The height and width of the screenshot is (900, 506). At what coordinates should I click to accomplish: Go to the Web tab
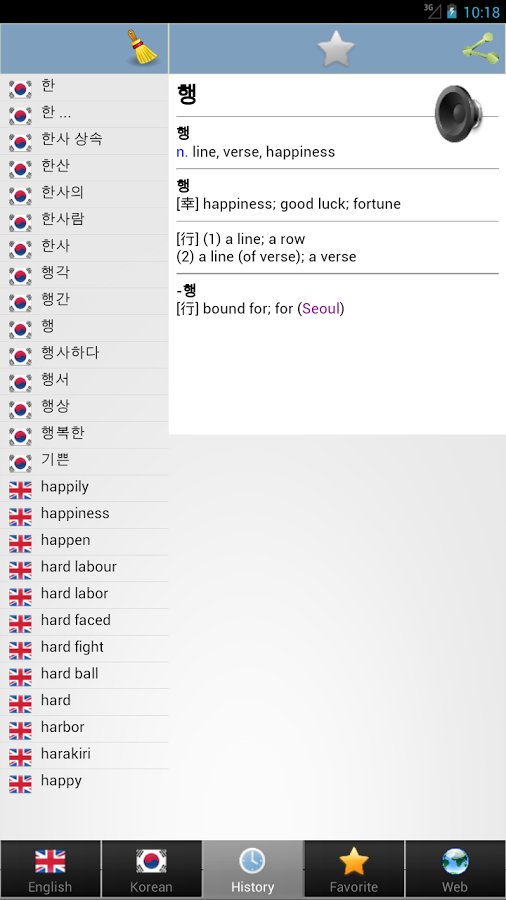pyautogui.click(x=456, y=870)
